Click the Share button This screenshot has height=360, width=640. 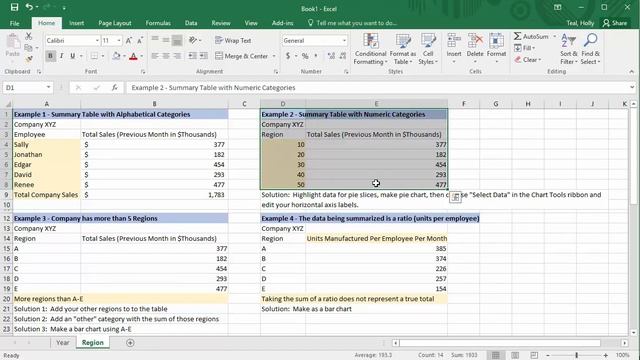(615, 23)
